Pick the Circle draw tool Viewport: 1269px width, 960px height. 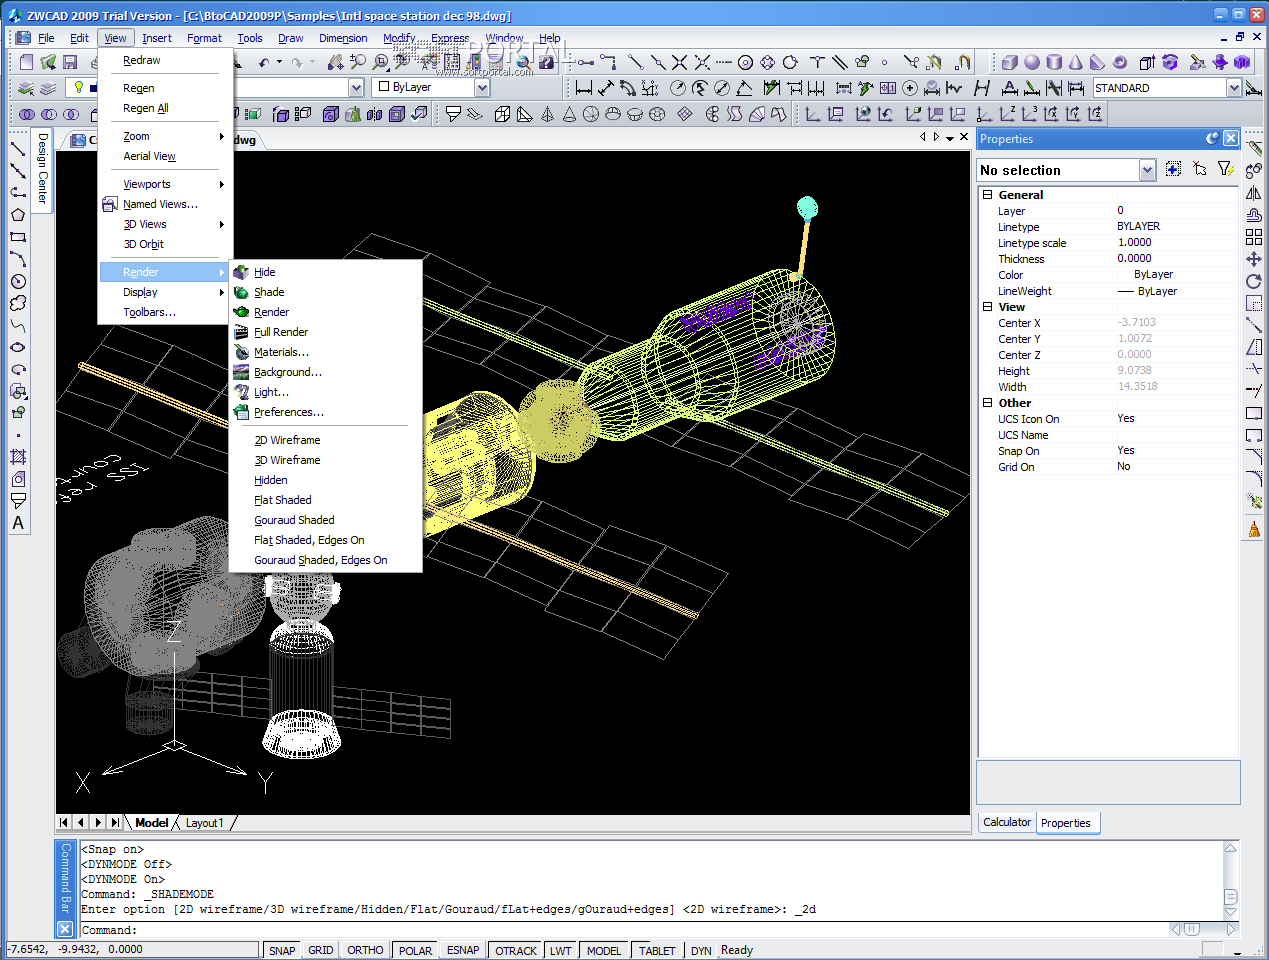coord(18,281)
